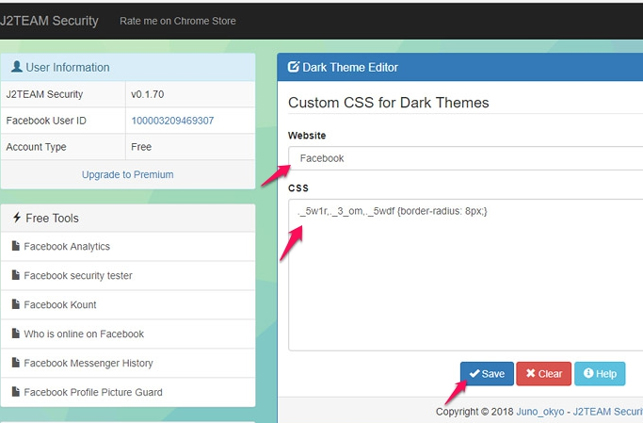The width and height of the screenshot is (643, 423).
Task: Open the Juno_okyo copyright link
Action: click(x=541, y=411)
